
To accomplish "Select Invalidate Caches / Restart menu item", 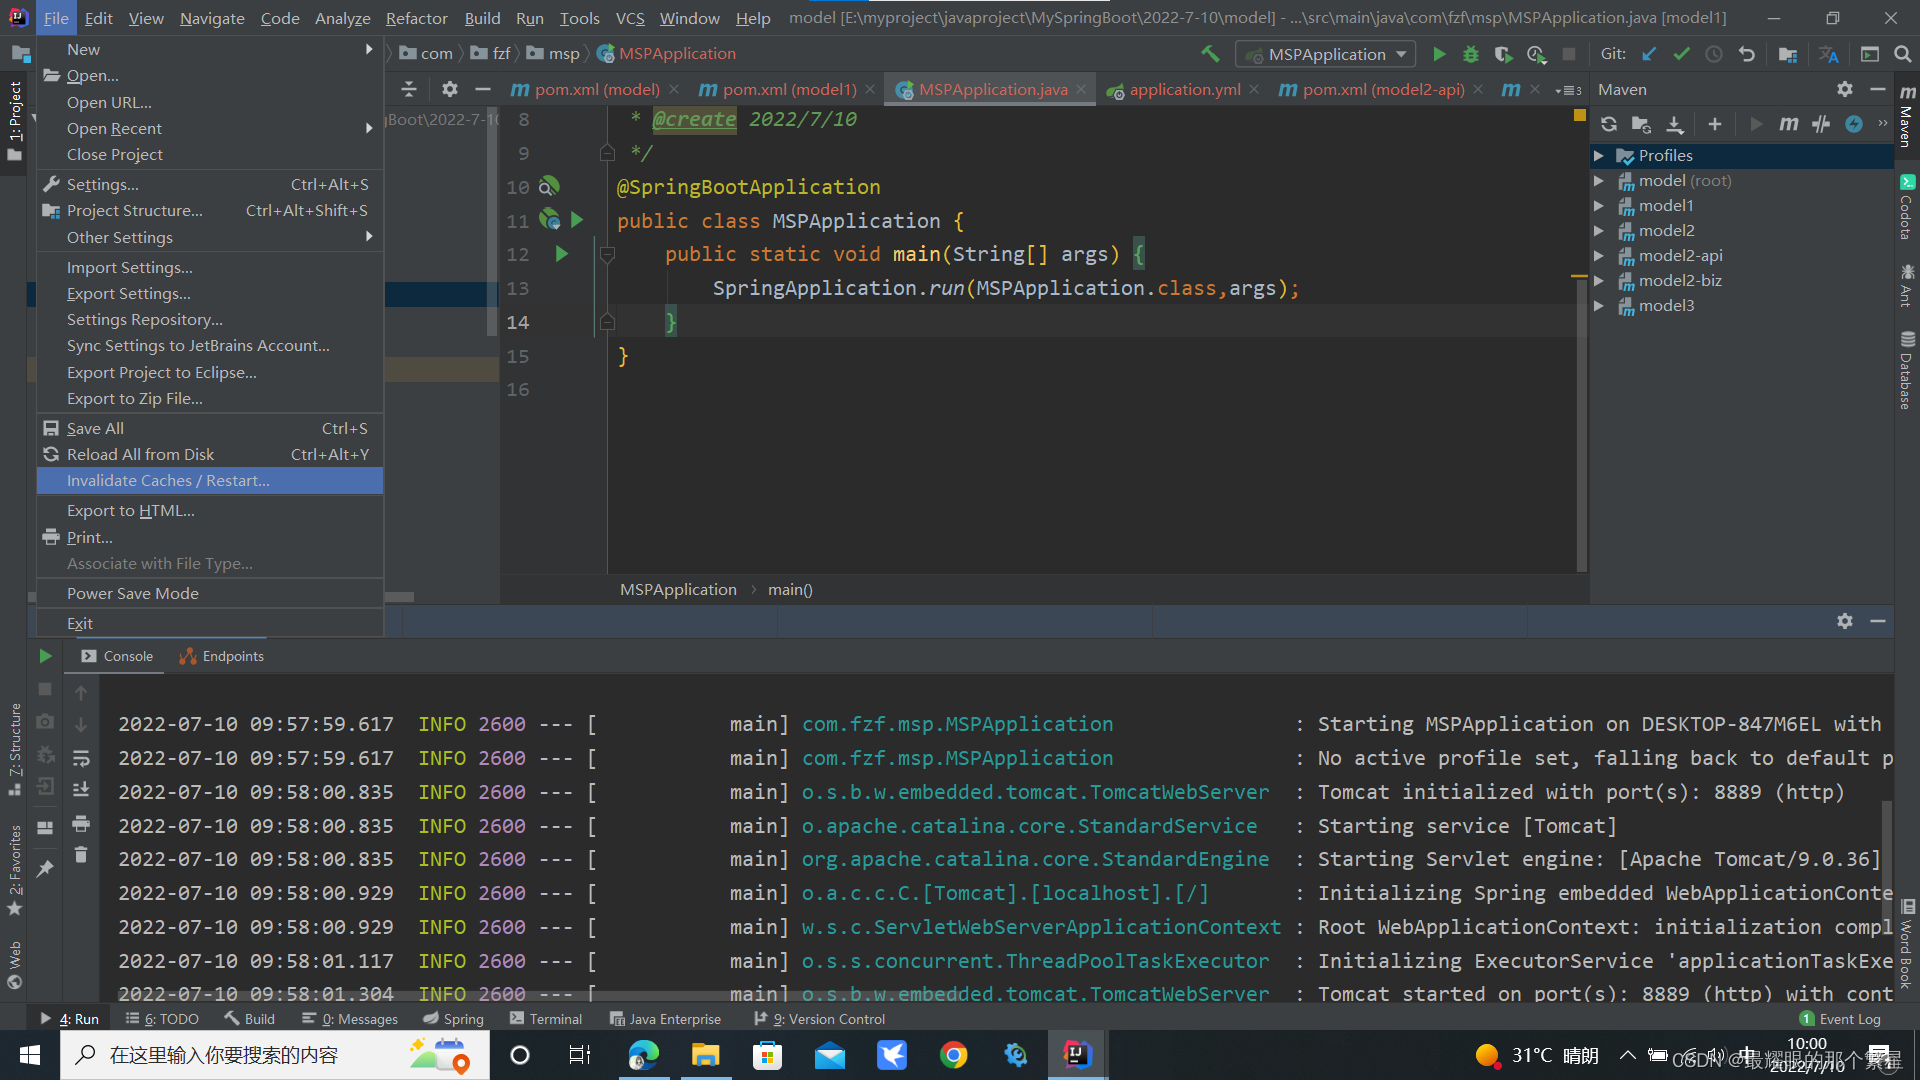I will click(x=168, y=481).
